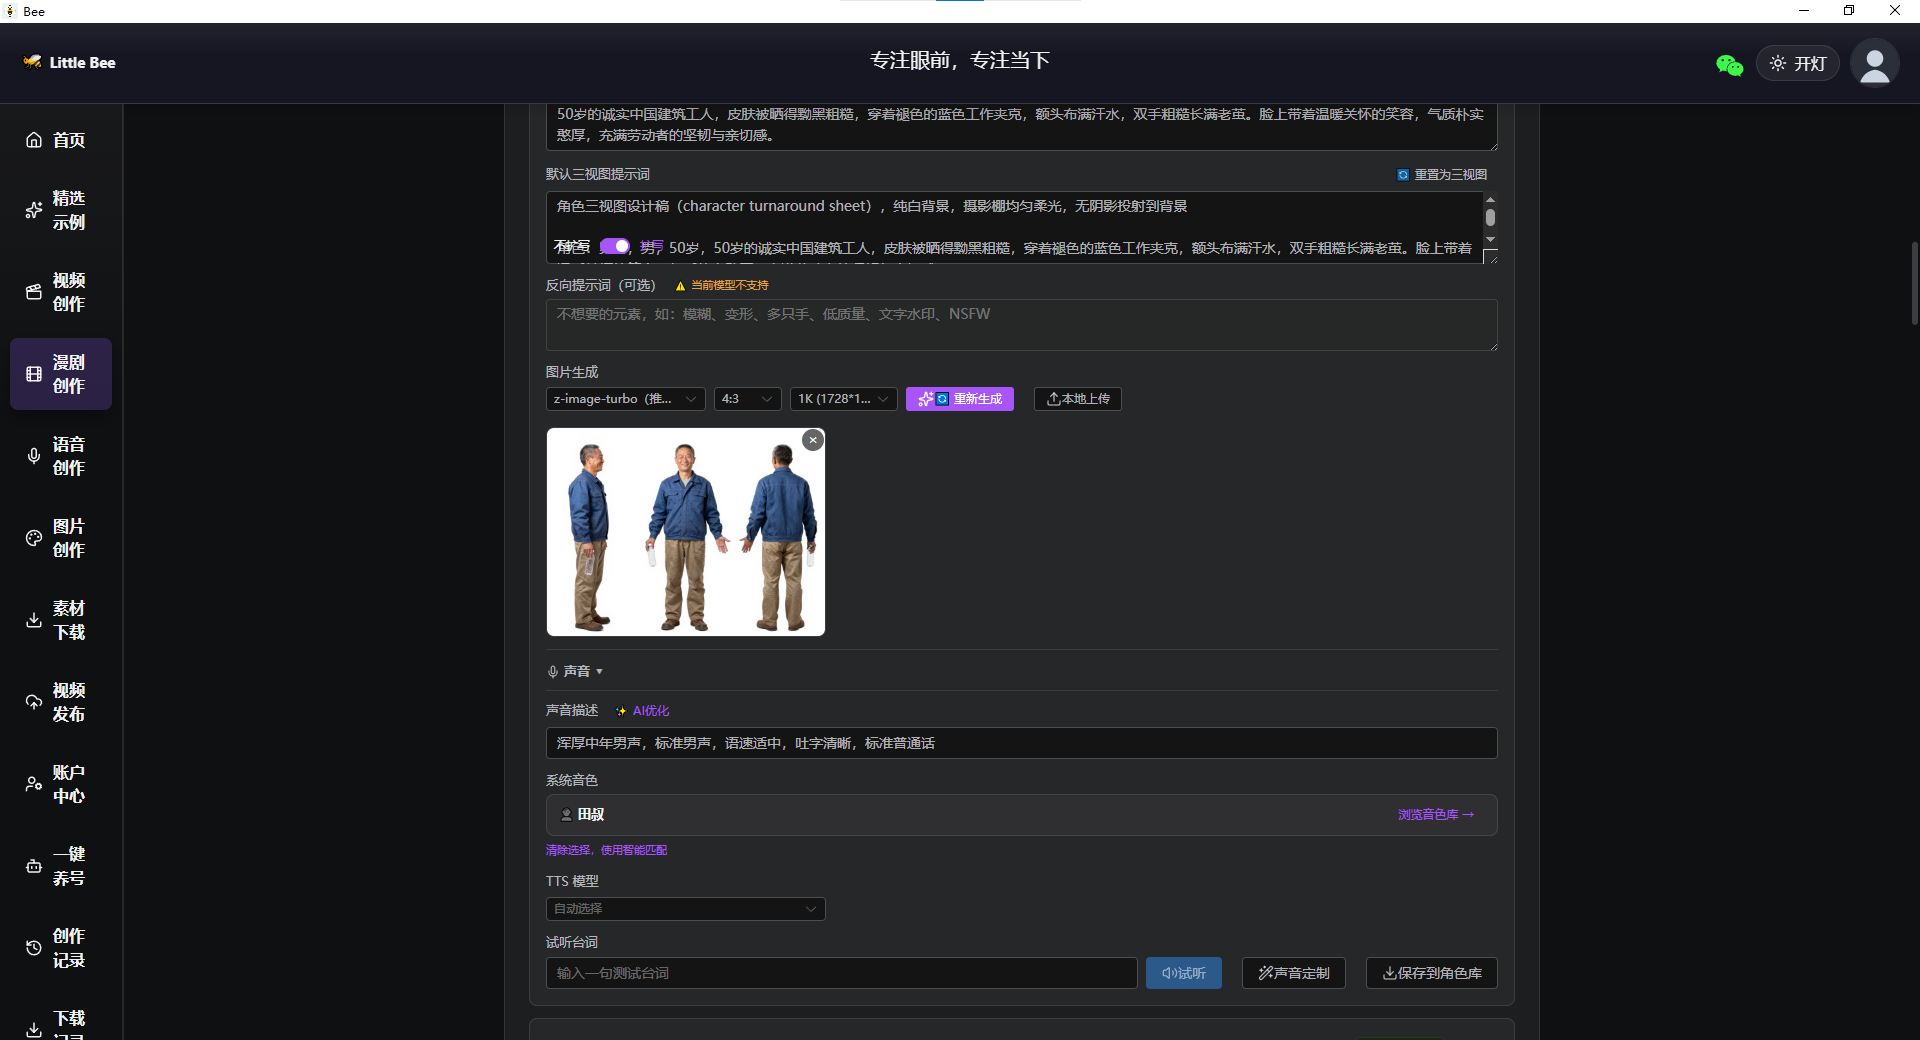
Task: Toggle the 开灯 light mode switch
Action: tap(1797, 63)
